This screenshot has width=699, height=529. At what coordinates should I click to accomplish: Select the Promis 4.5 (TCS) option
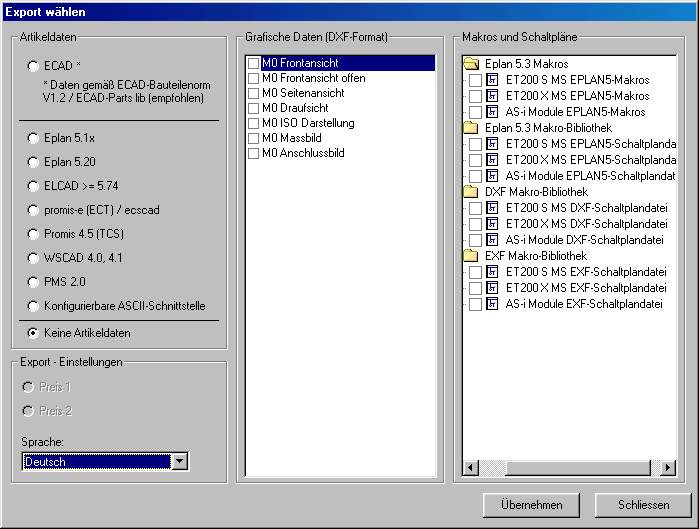(33, 234)
